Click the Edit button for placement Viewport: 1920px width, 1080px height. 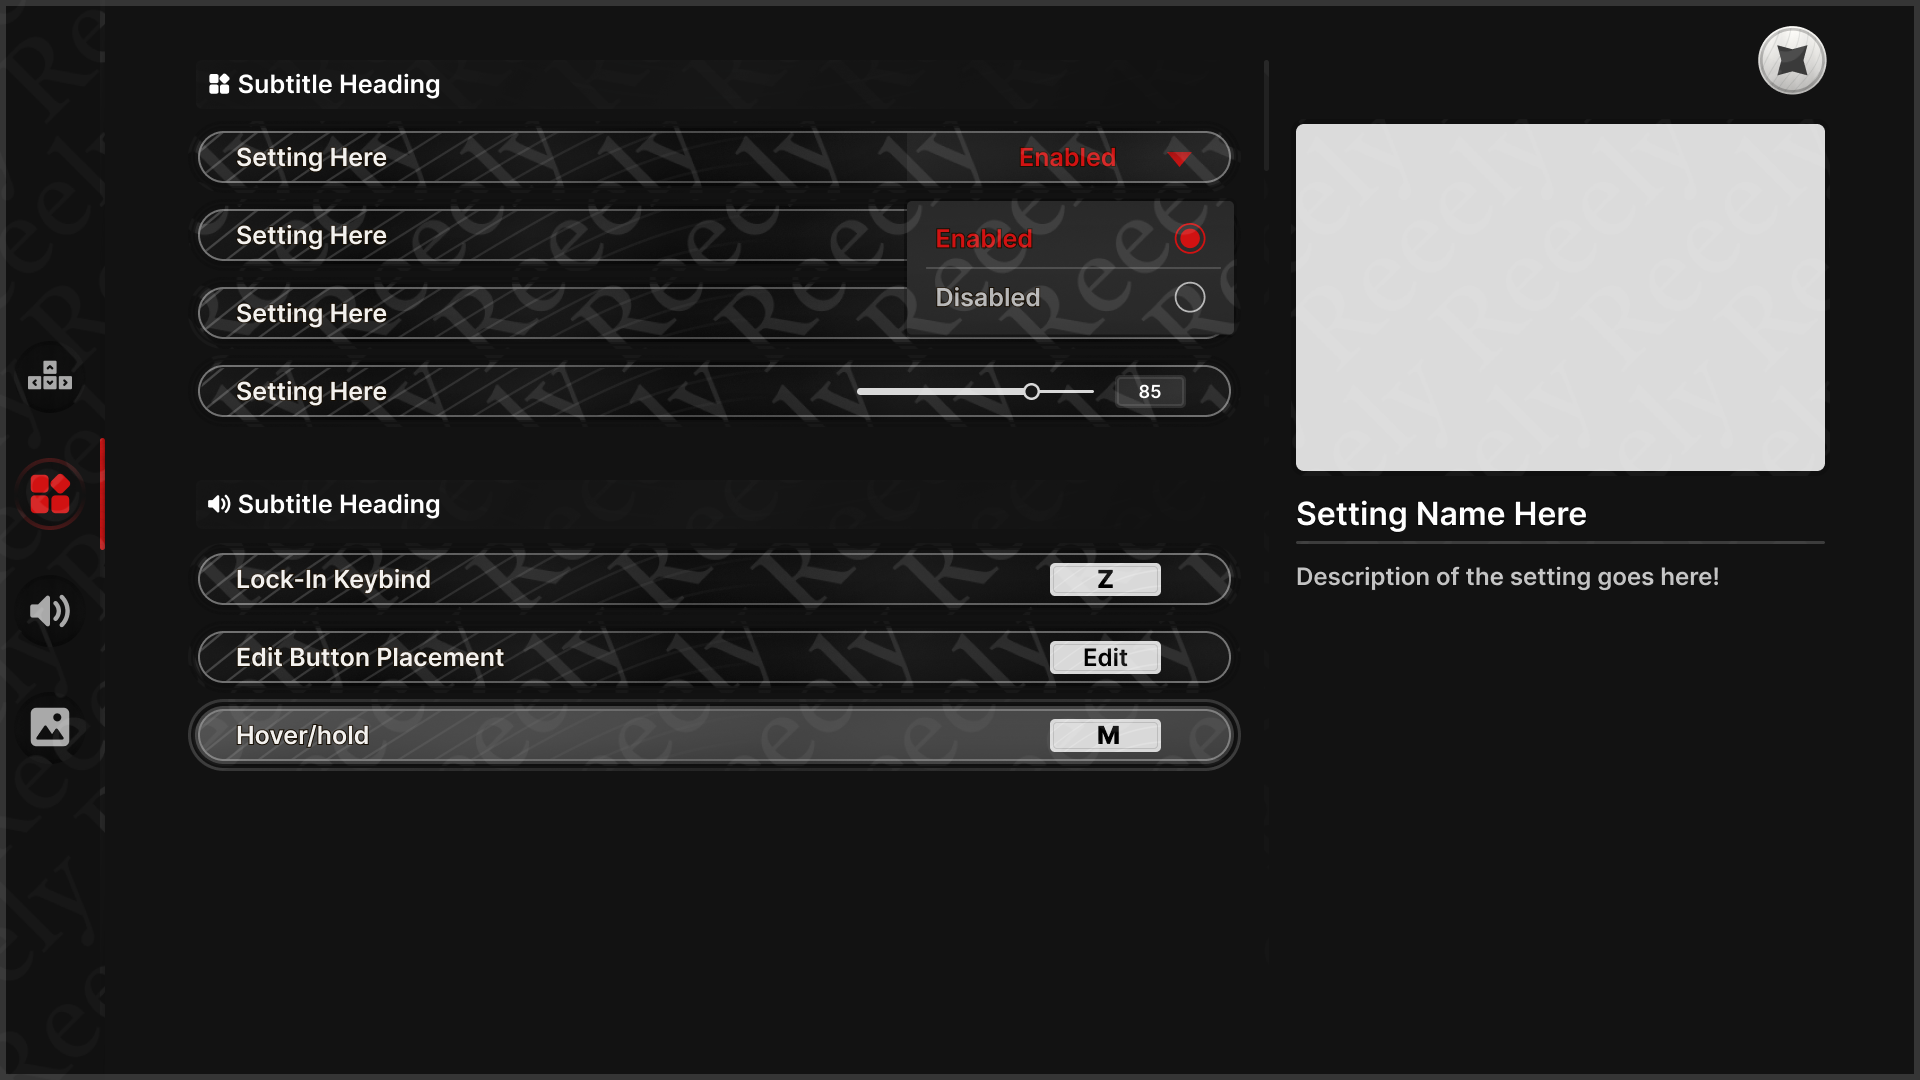pos(1105,657)
